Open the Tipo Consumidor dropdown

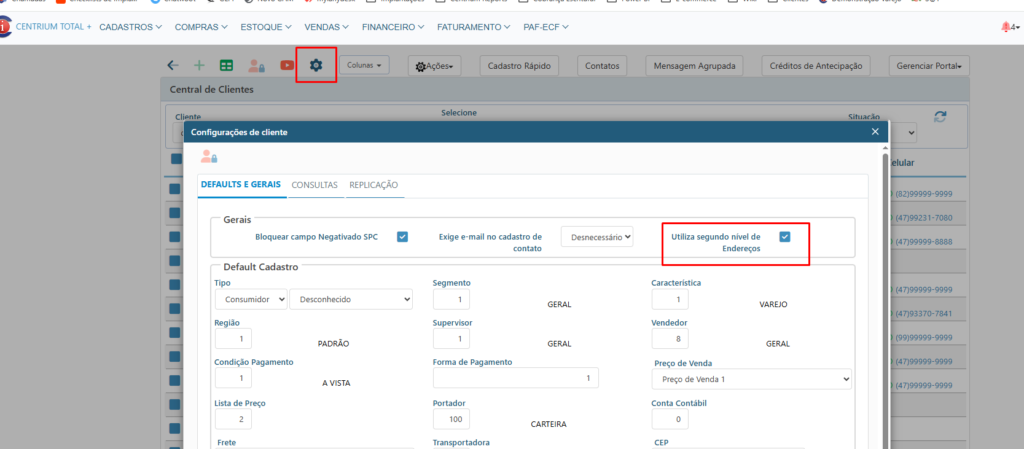click(x=251, y=298)
